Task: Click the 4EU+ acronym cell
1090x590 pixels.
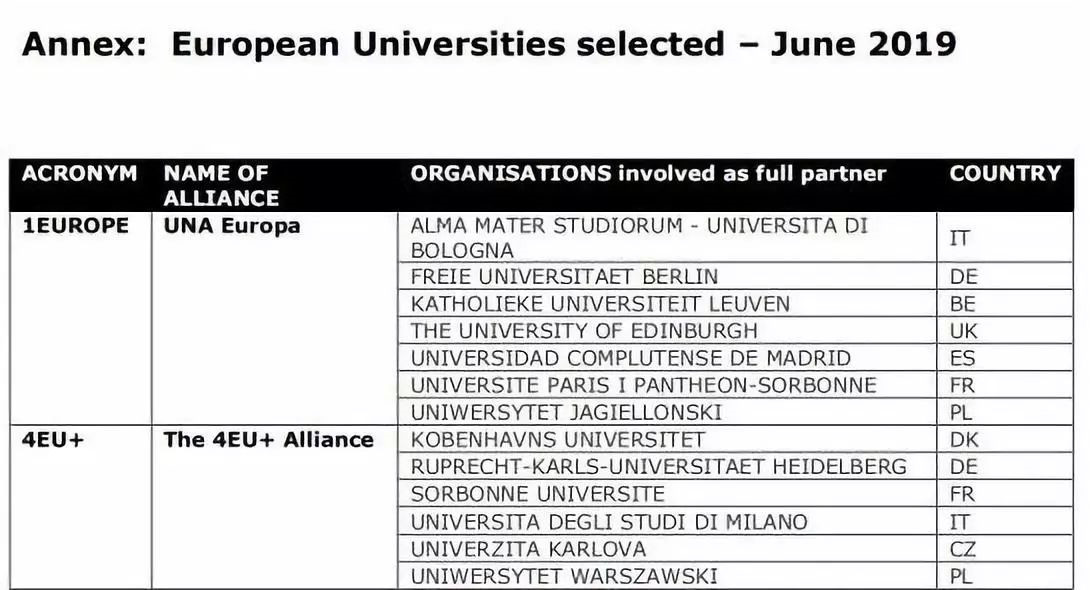Action: coord(53,440)
